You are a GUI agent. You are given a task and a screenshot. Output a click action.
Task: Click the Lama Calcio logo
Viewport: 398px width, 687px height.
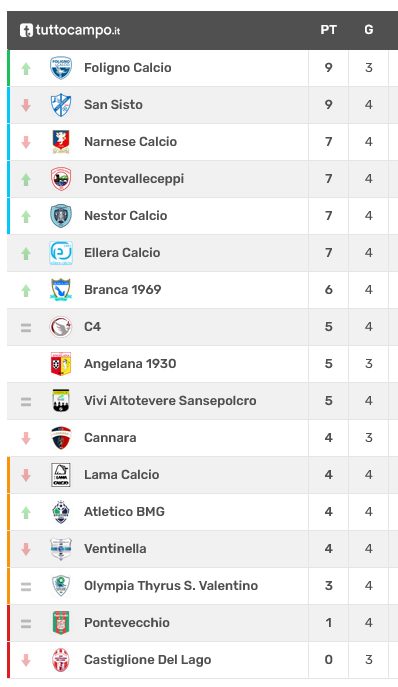point(61,475)
